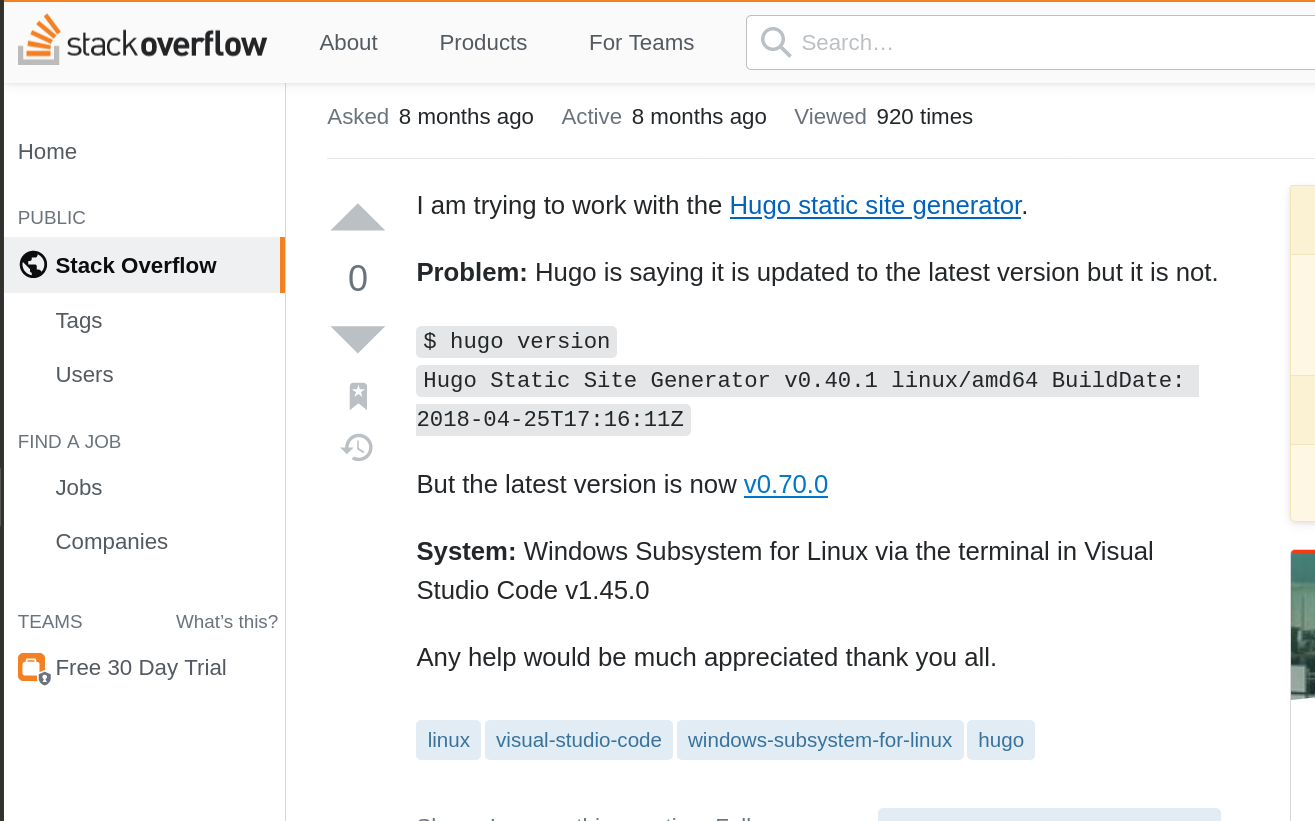The image size is (1315, 821).
Task: Bookmark this question
Action: pyautogui.click(x=358, y=396)
